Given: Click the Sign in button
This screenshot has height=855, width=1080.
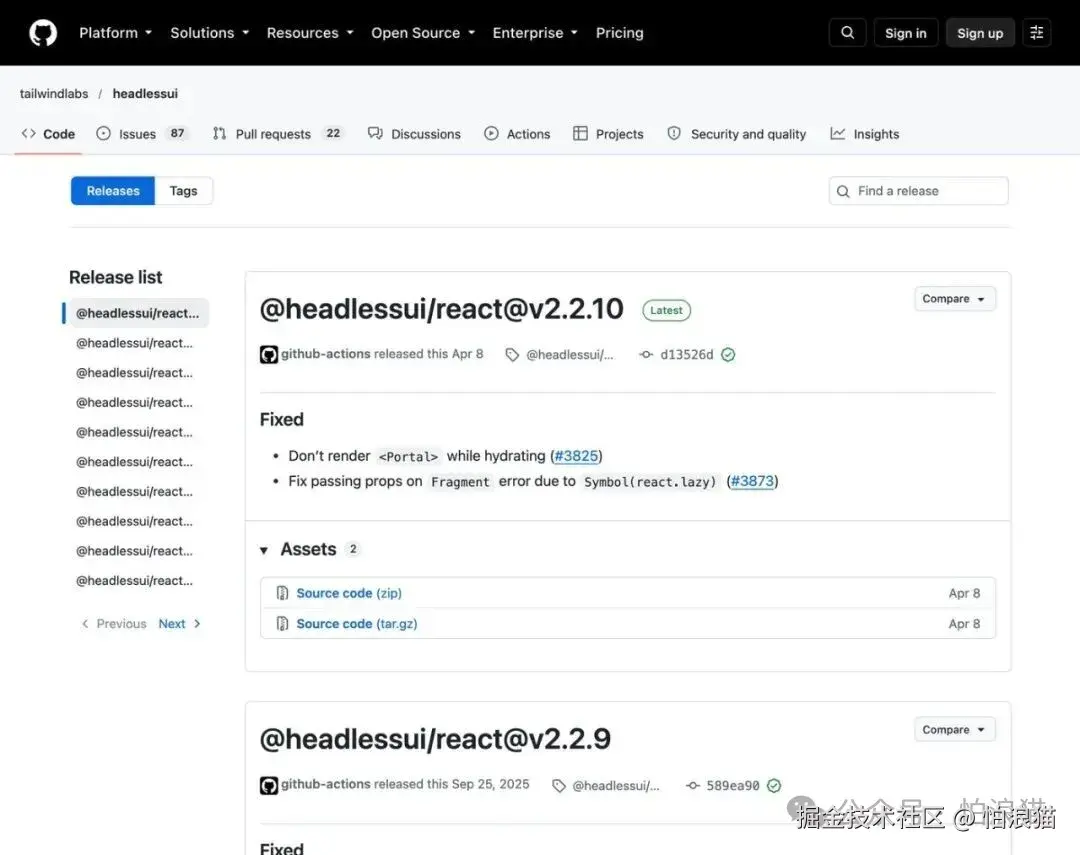Looking at the screenshot, I should [x=905, y=32].
